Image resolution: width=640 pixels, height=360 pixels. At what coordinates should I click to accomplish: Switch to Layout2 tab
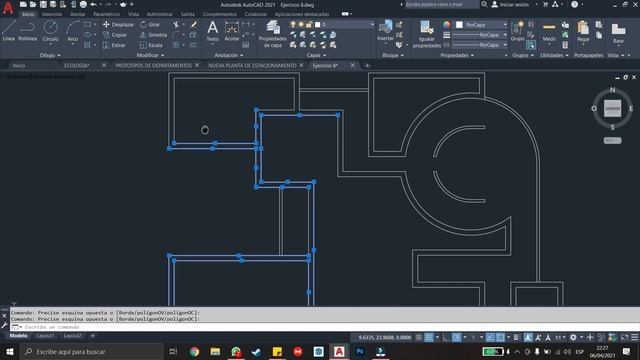73,336
